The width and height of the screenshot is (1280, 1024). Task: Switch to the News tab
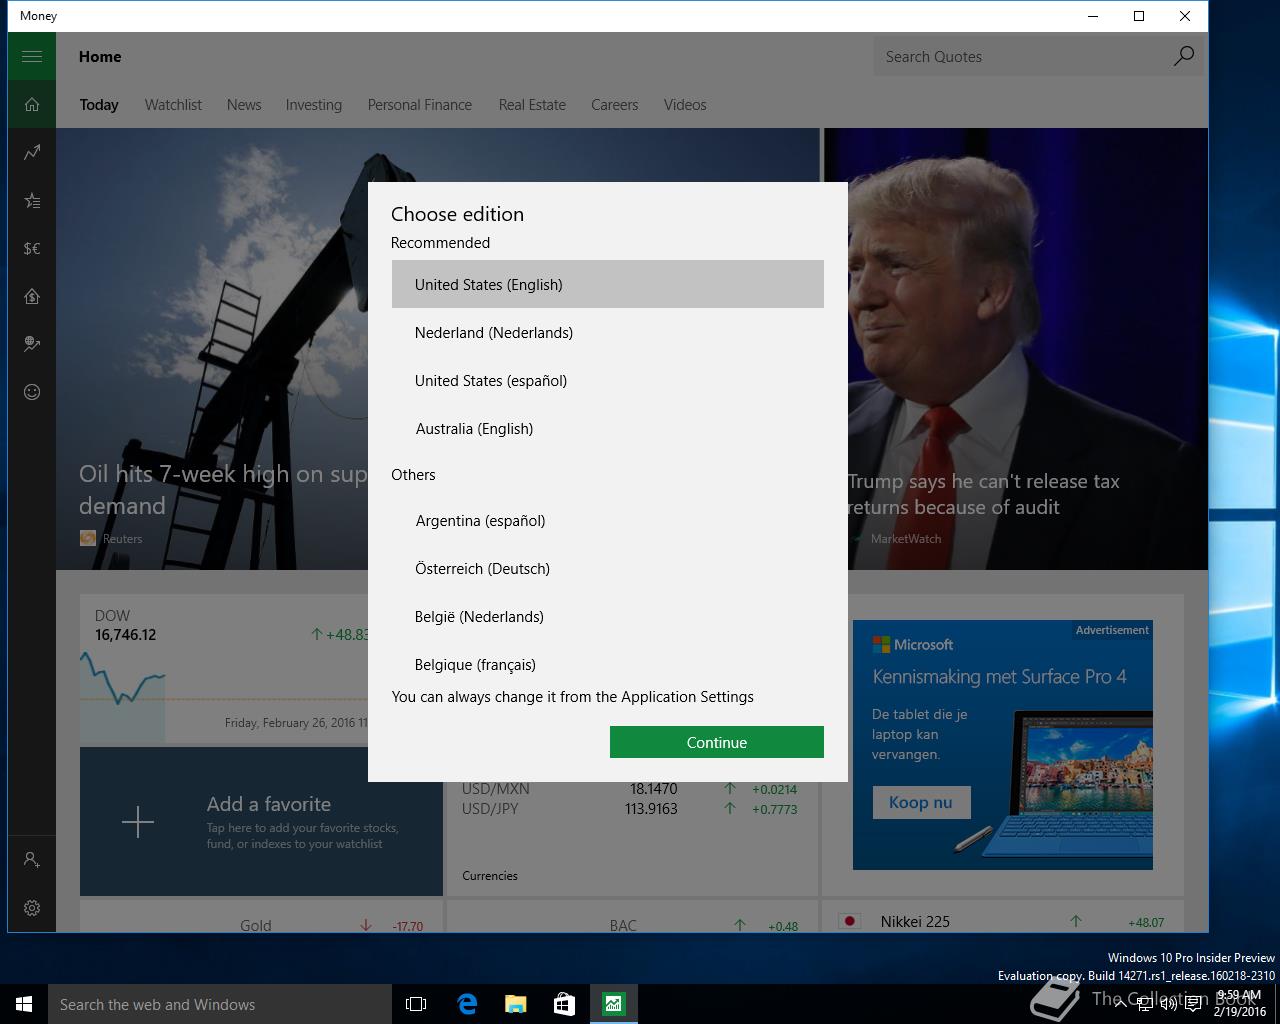pos(244,104)
